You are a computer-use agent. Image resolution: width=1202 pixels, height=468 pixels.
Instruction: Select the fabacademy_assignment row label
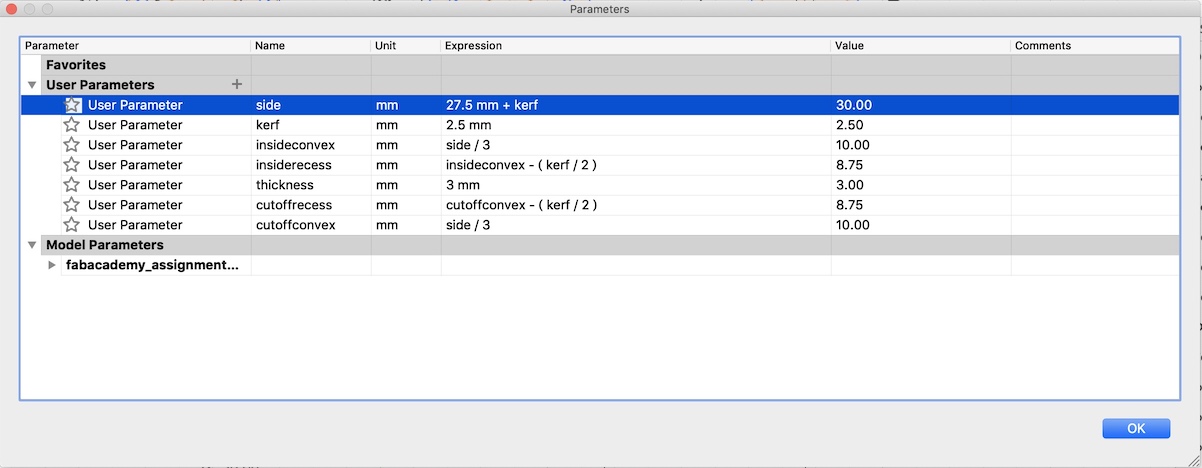click(153, 265)
